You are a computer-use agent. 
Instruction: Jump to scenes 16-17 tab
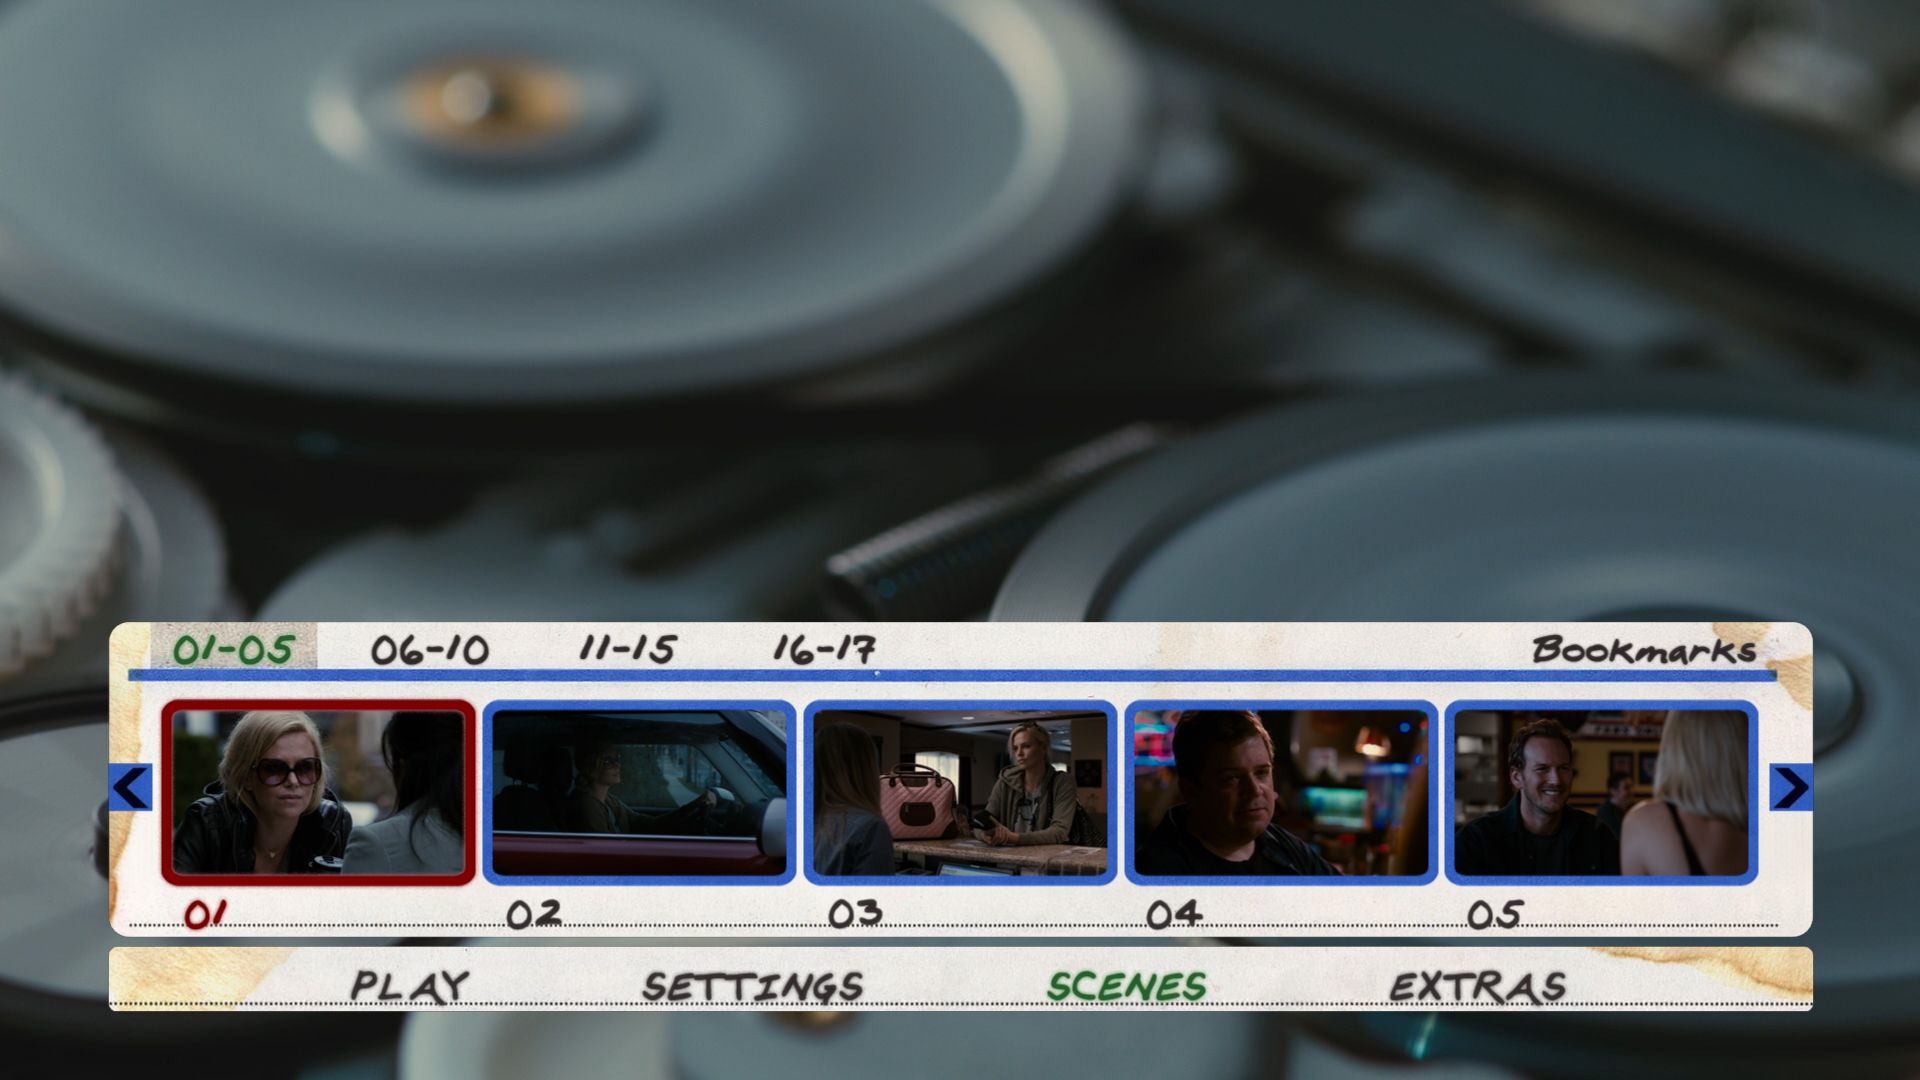click(x=825, y=649)
